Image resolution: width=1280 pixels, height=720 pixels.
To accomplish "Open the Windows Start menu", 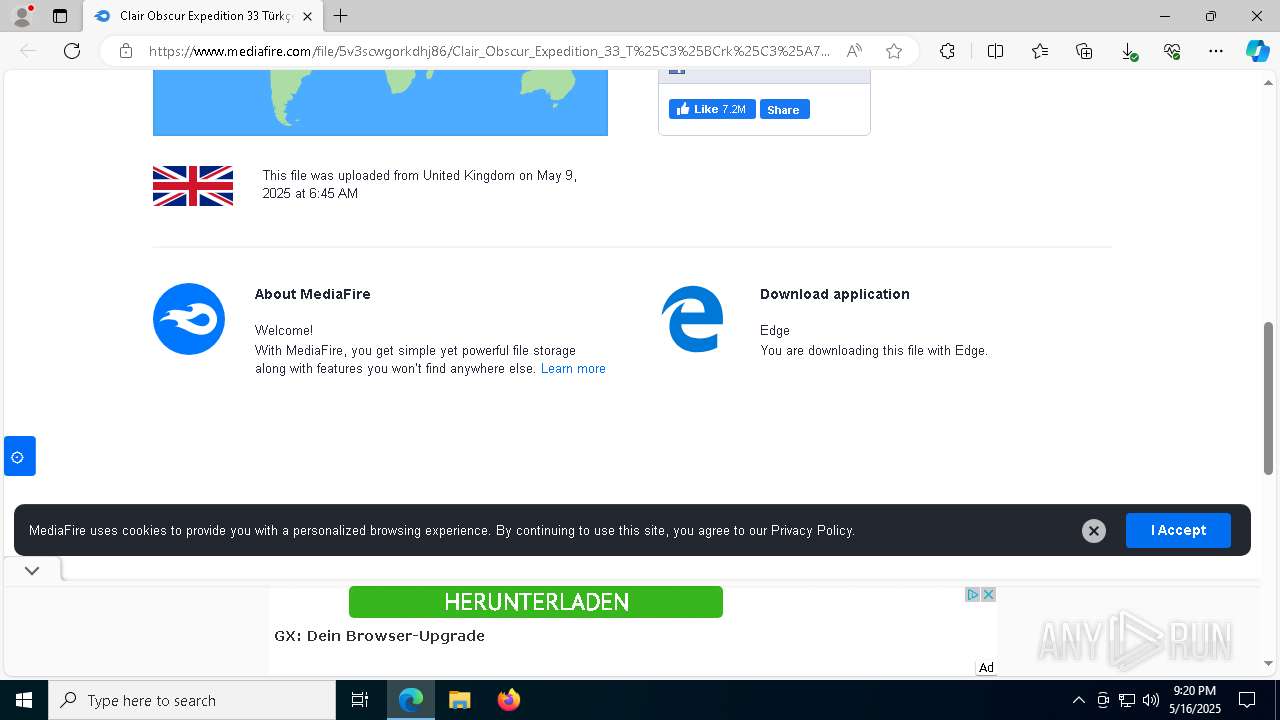I will [x=24, y=700].
